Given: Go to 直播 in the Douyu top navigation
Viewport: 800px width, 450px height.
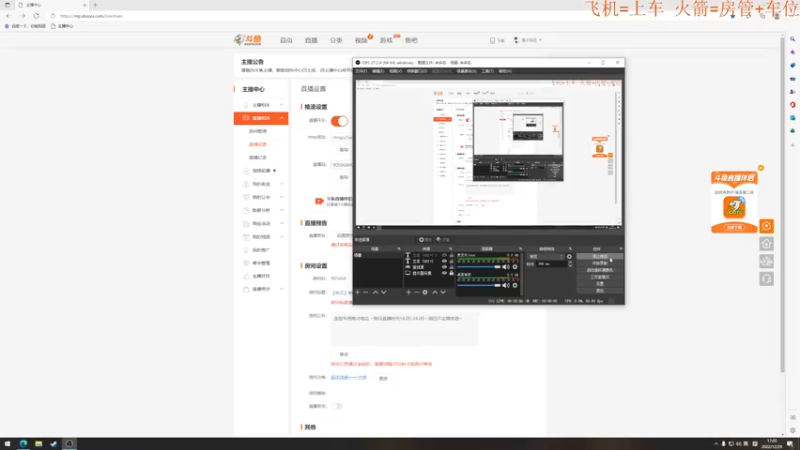Looking at the screenshot, I should (x=311, y=40).
